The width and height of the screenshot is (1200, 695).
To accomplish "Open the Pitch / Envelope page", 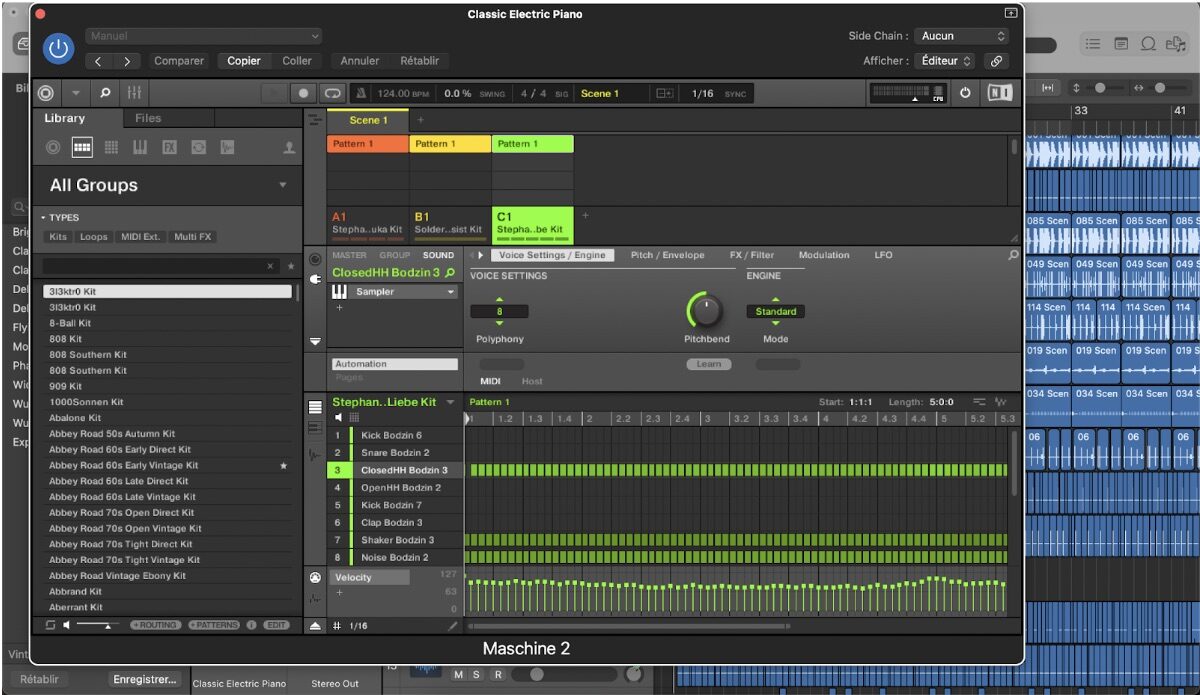I will pos(667,255).
